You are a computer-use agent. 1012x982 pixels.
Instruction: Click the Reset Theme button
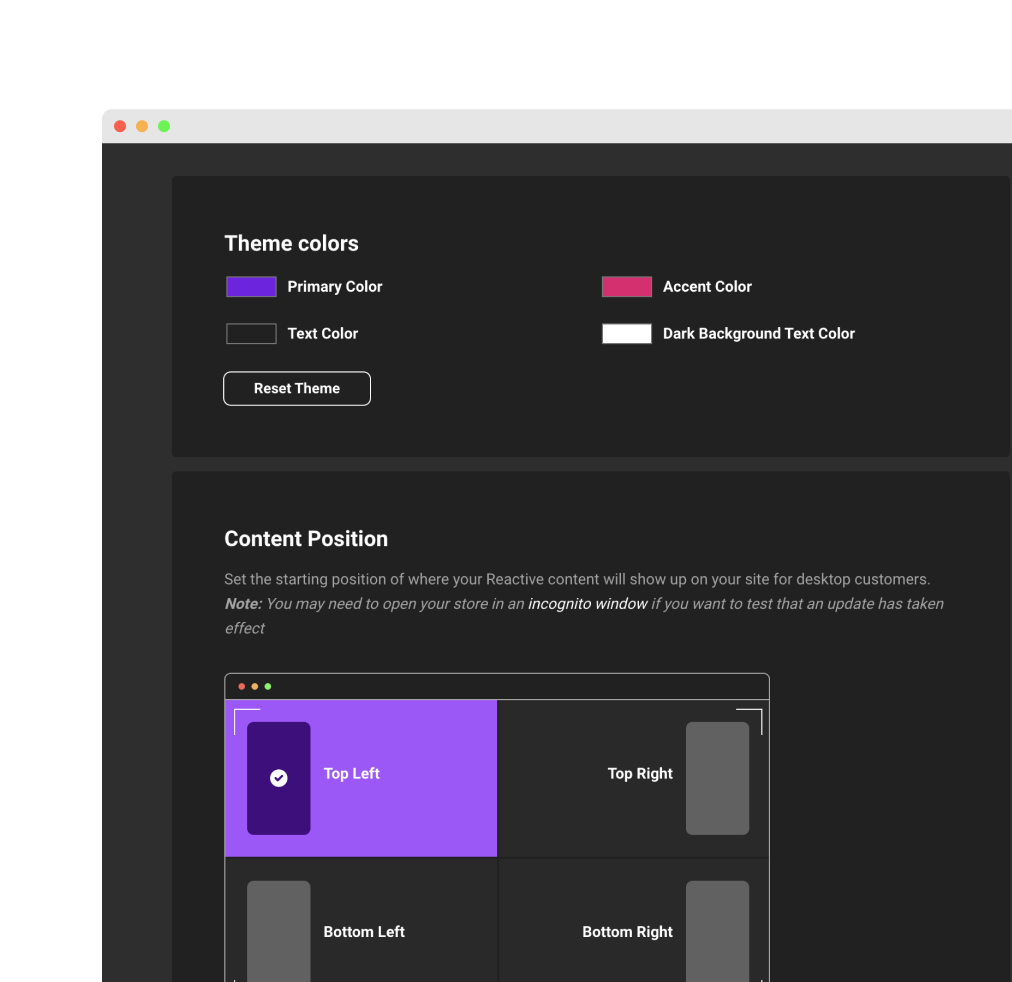coord(297,388)
